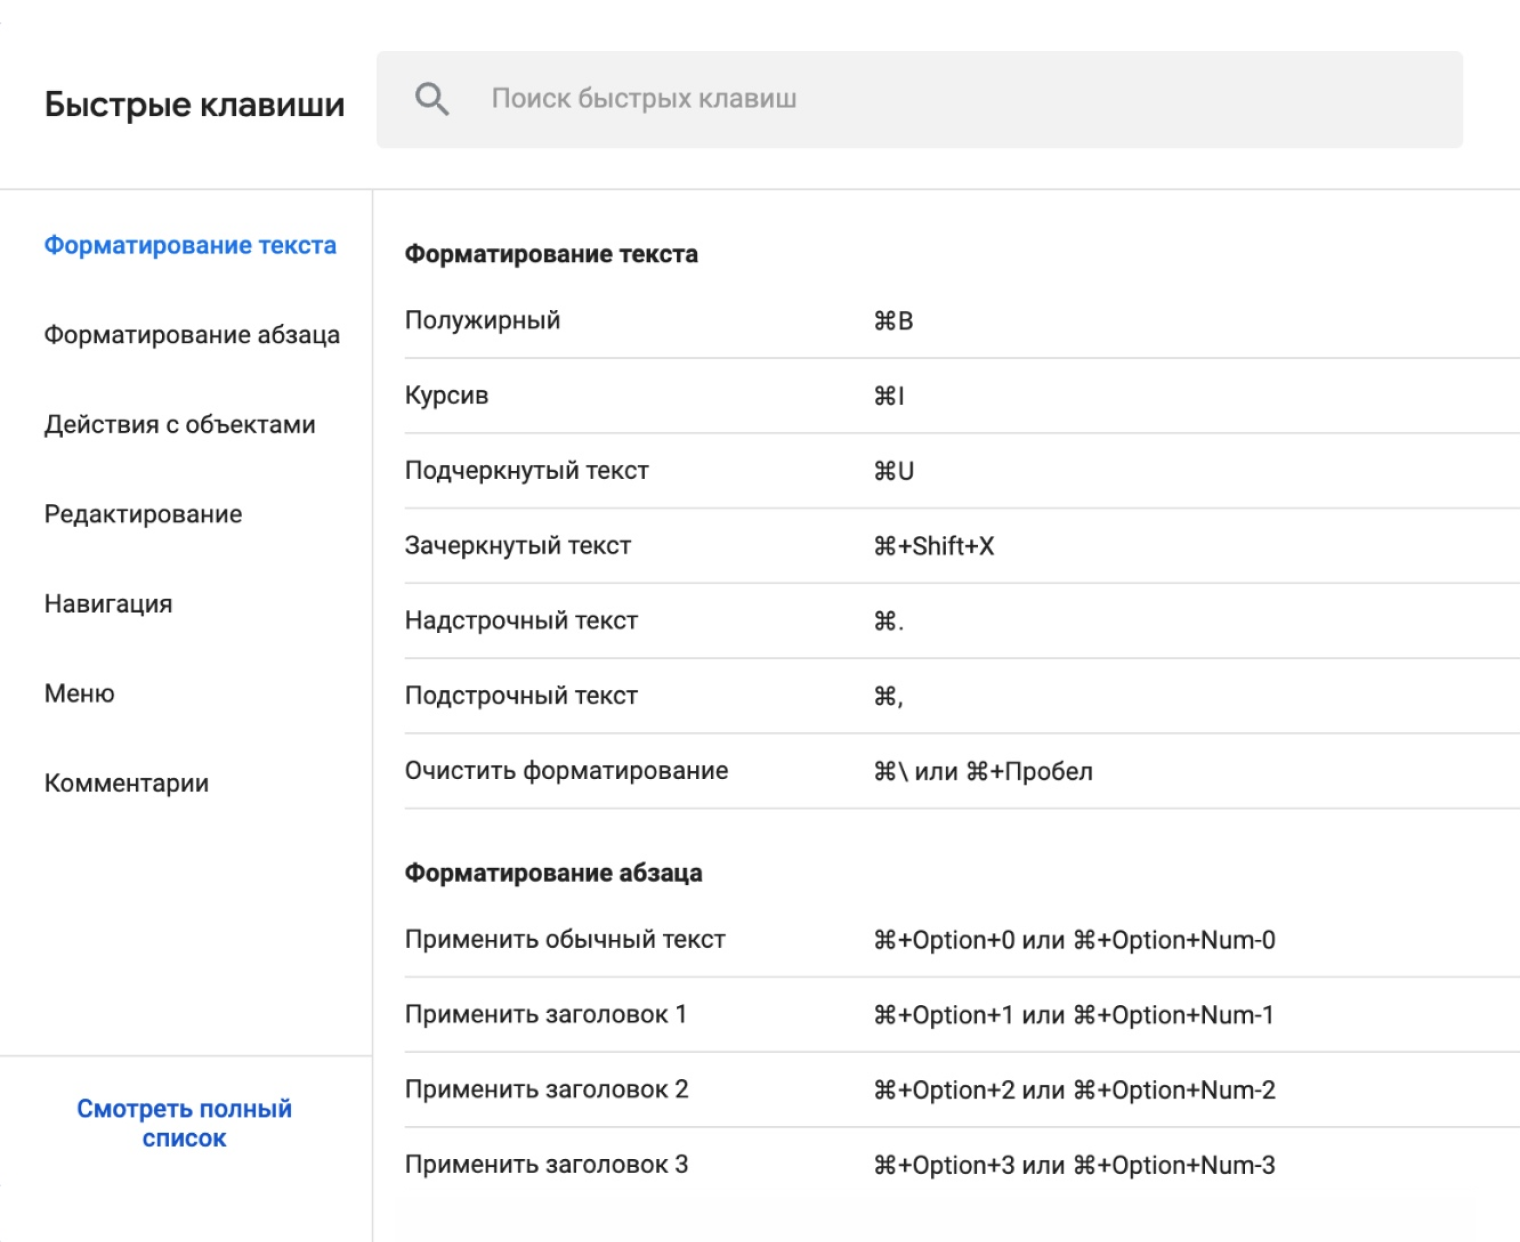The height and width of the screenshot is (1242, 1520).
Task: Click the Подчеркнутый текст row label
Action: tap(526, 470)
